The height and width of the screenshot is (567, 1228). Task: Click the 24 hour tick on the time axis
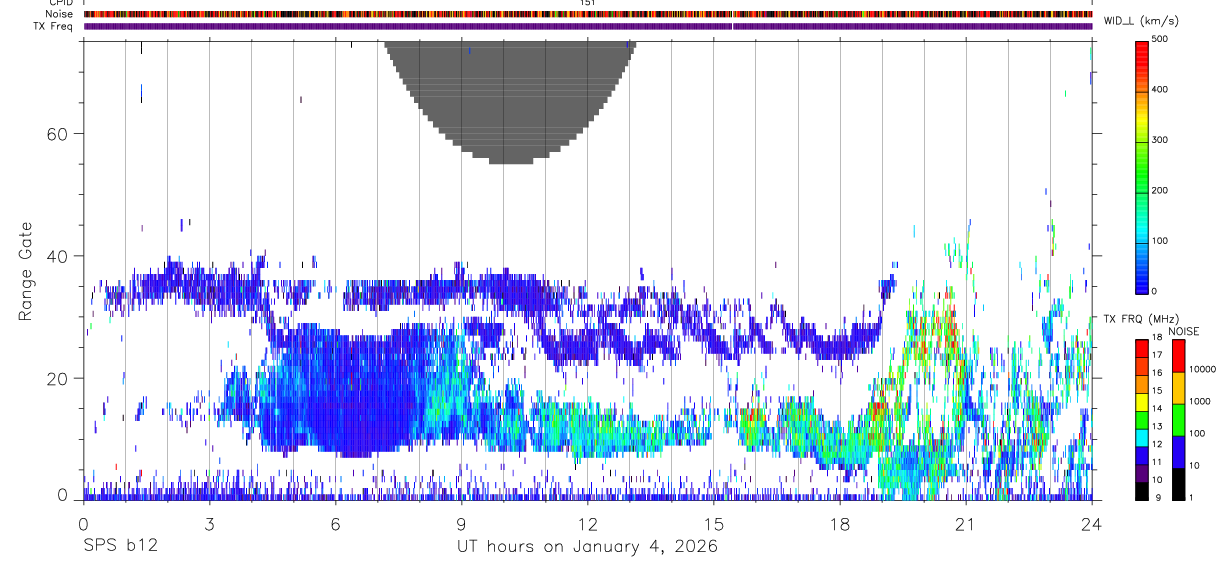click(1092, 524)
